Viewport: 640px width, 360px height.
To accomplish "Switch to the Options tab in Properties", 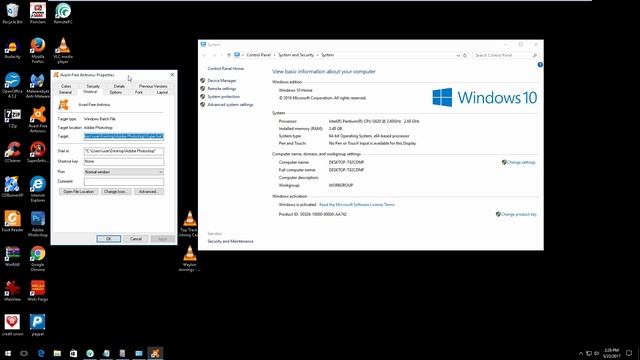I will click(116, 93).
